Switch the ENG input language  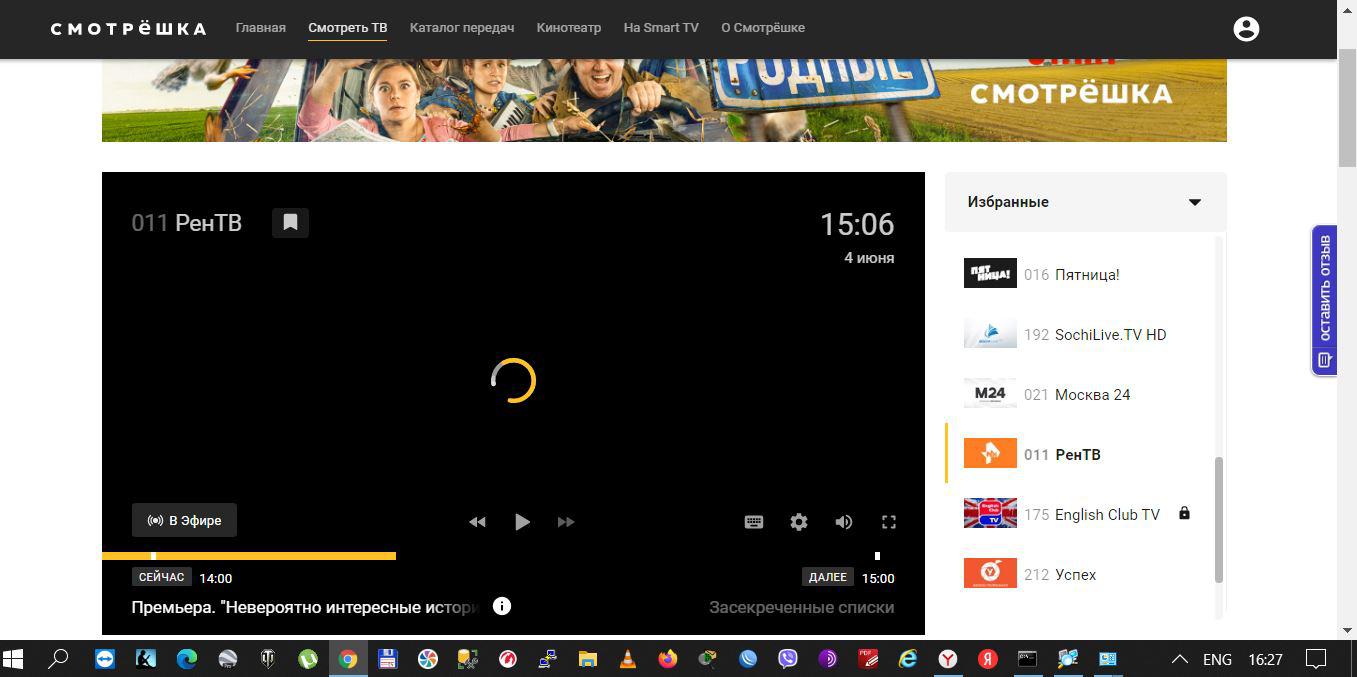tap(1217, 659)
